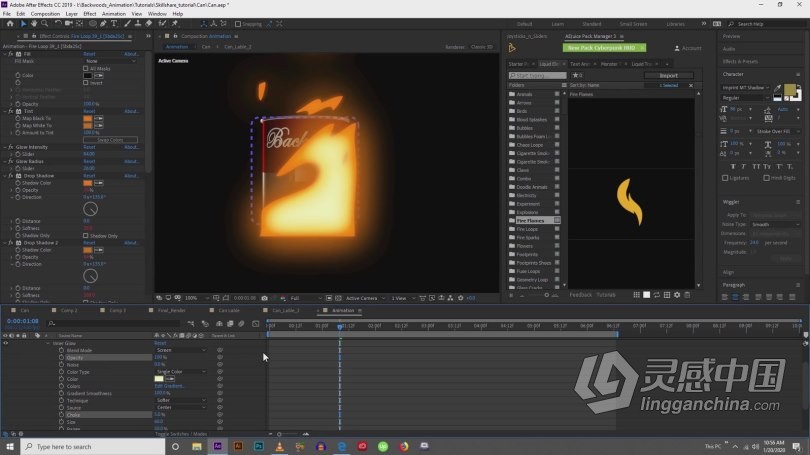Click the Graph Editor icon in timeline
Screen dimensions: 810x455
coord(256,324)
